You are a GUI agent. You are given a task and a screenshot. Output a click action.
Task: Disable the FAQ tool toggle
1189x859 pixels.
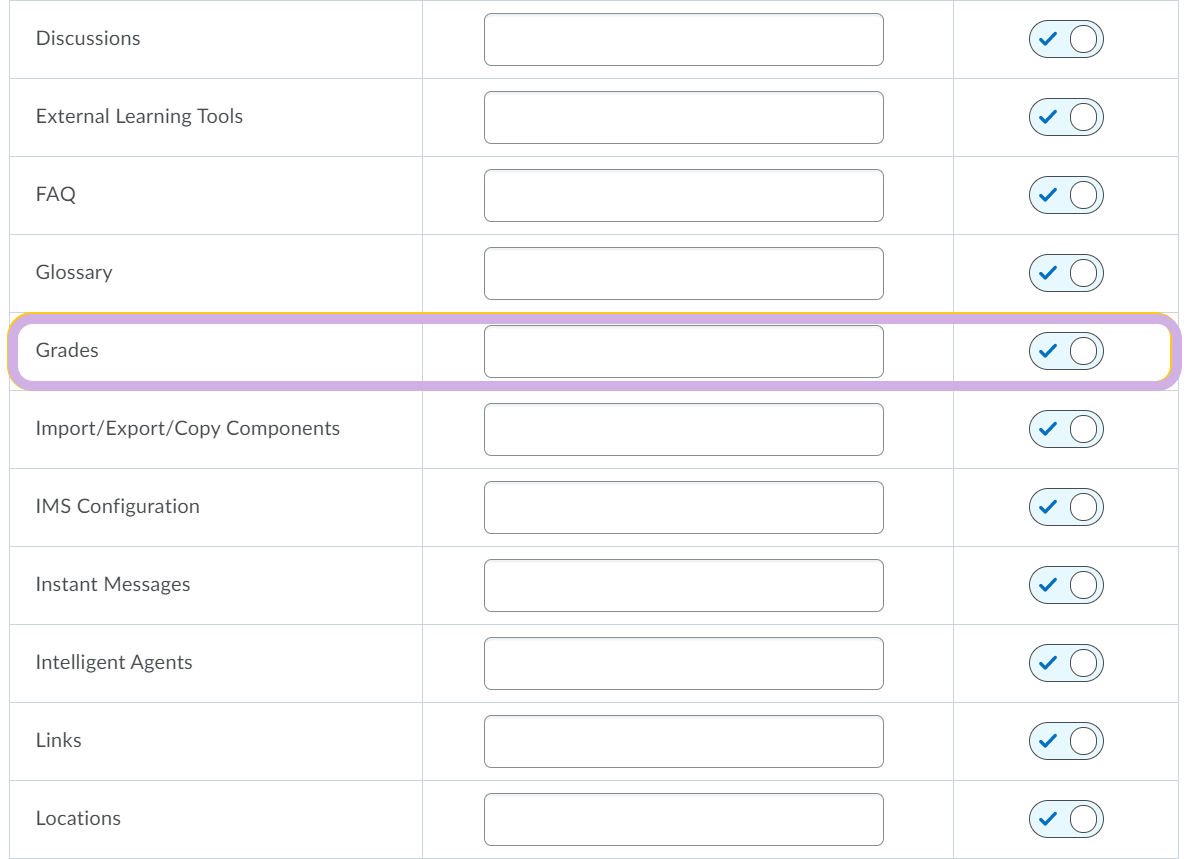click(1065, 196)
